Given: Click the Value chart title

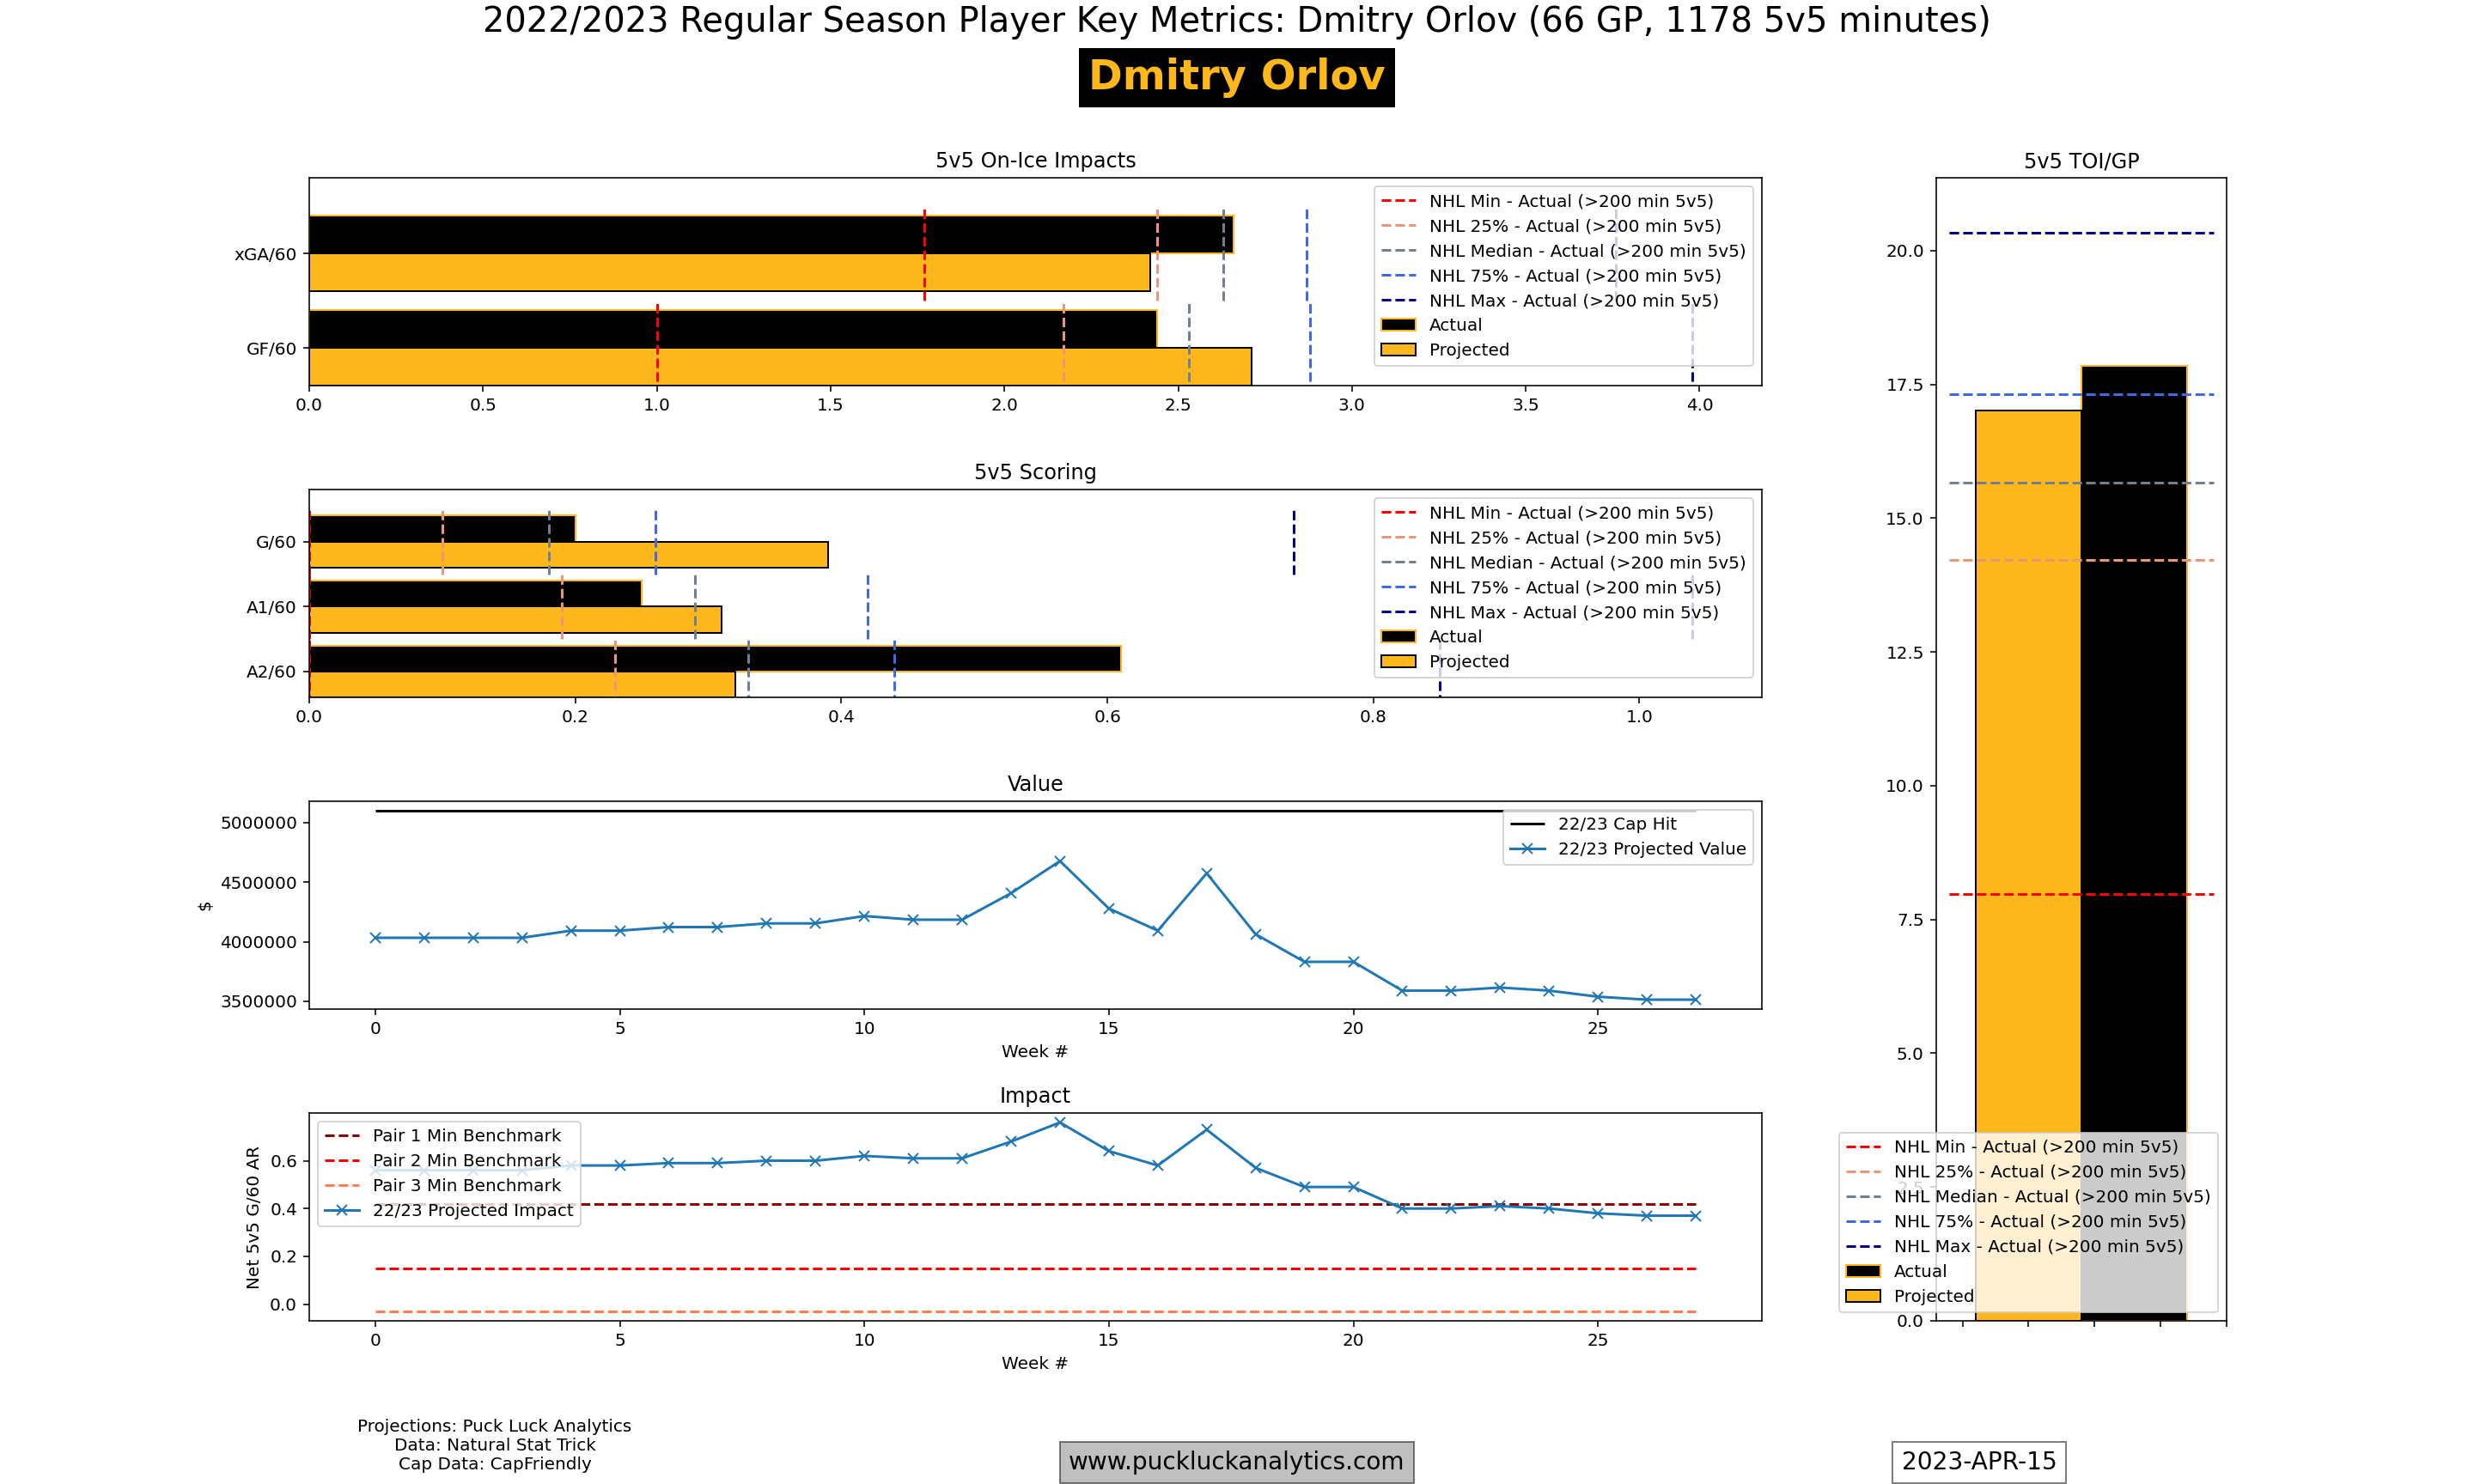Looking at the screenshot, I should (1035, 784).
